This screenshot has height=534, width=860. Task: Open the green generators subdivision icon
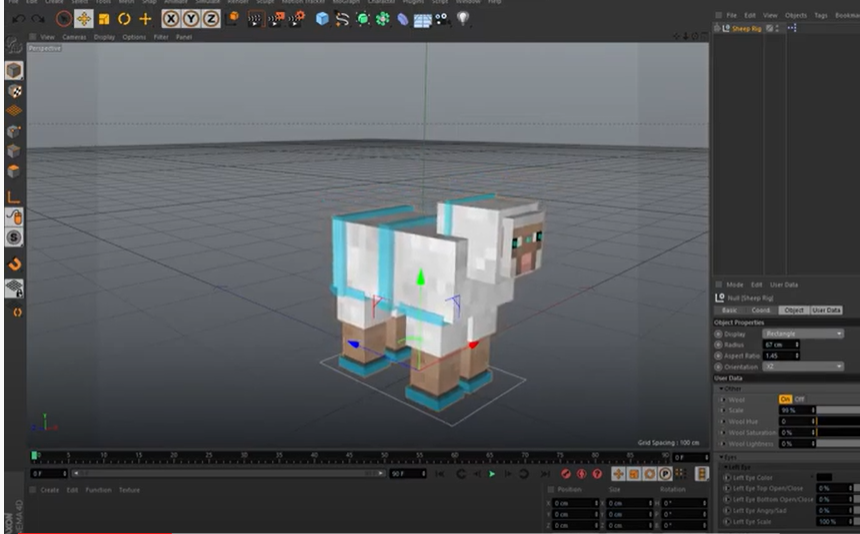[x=363, y=19]
